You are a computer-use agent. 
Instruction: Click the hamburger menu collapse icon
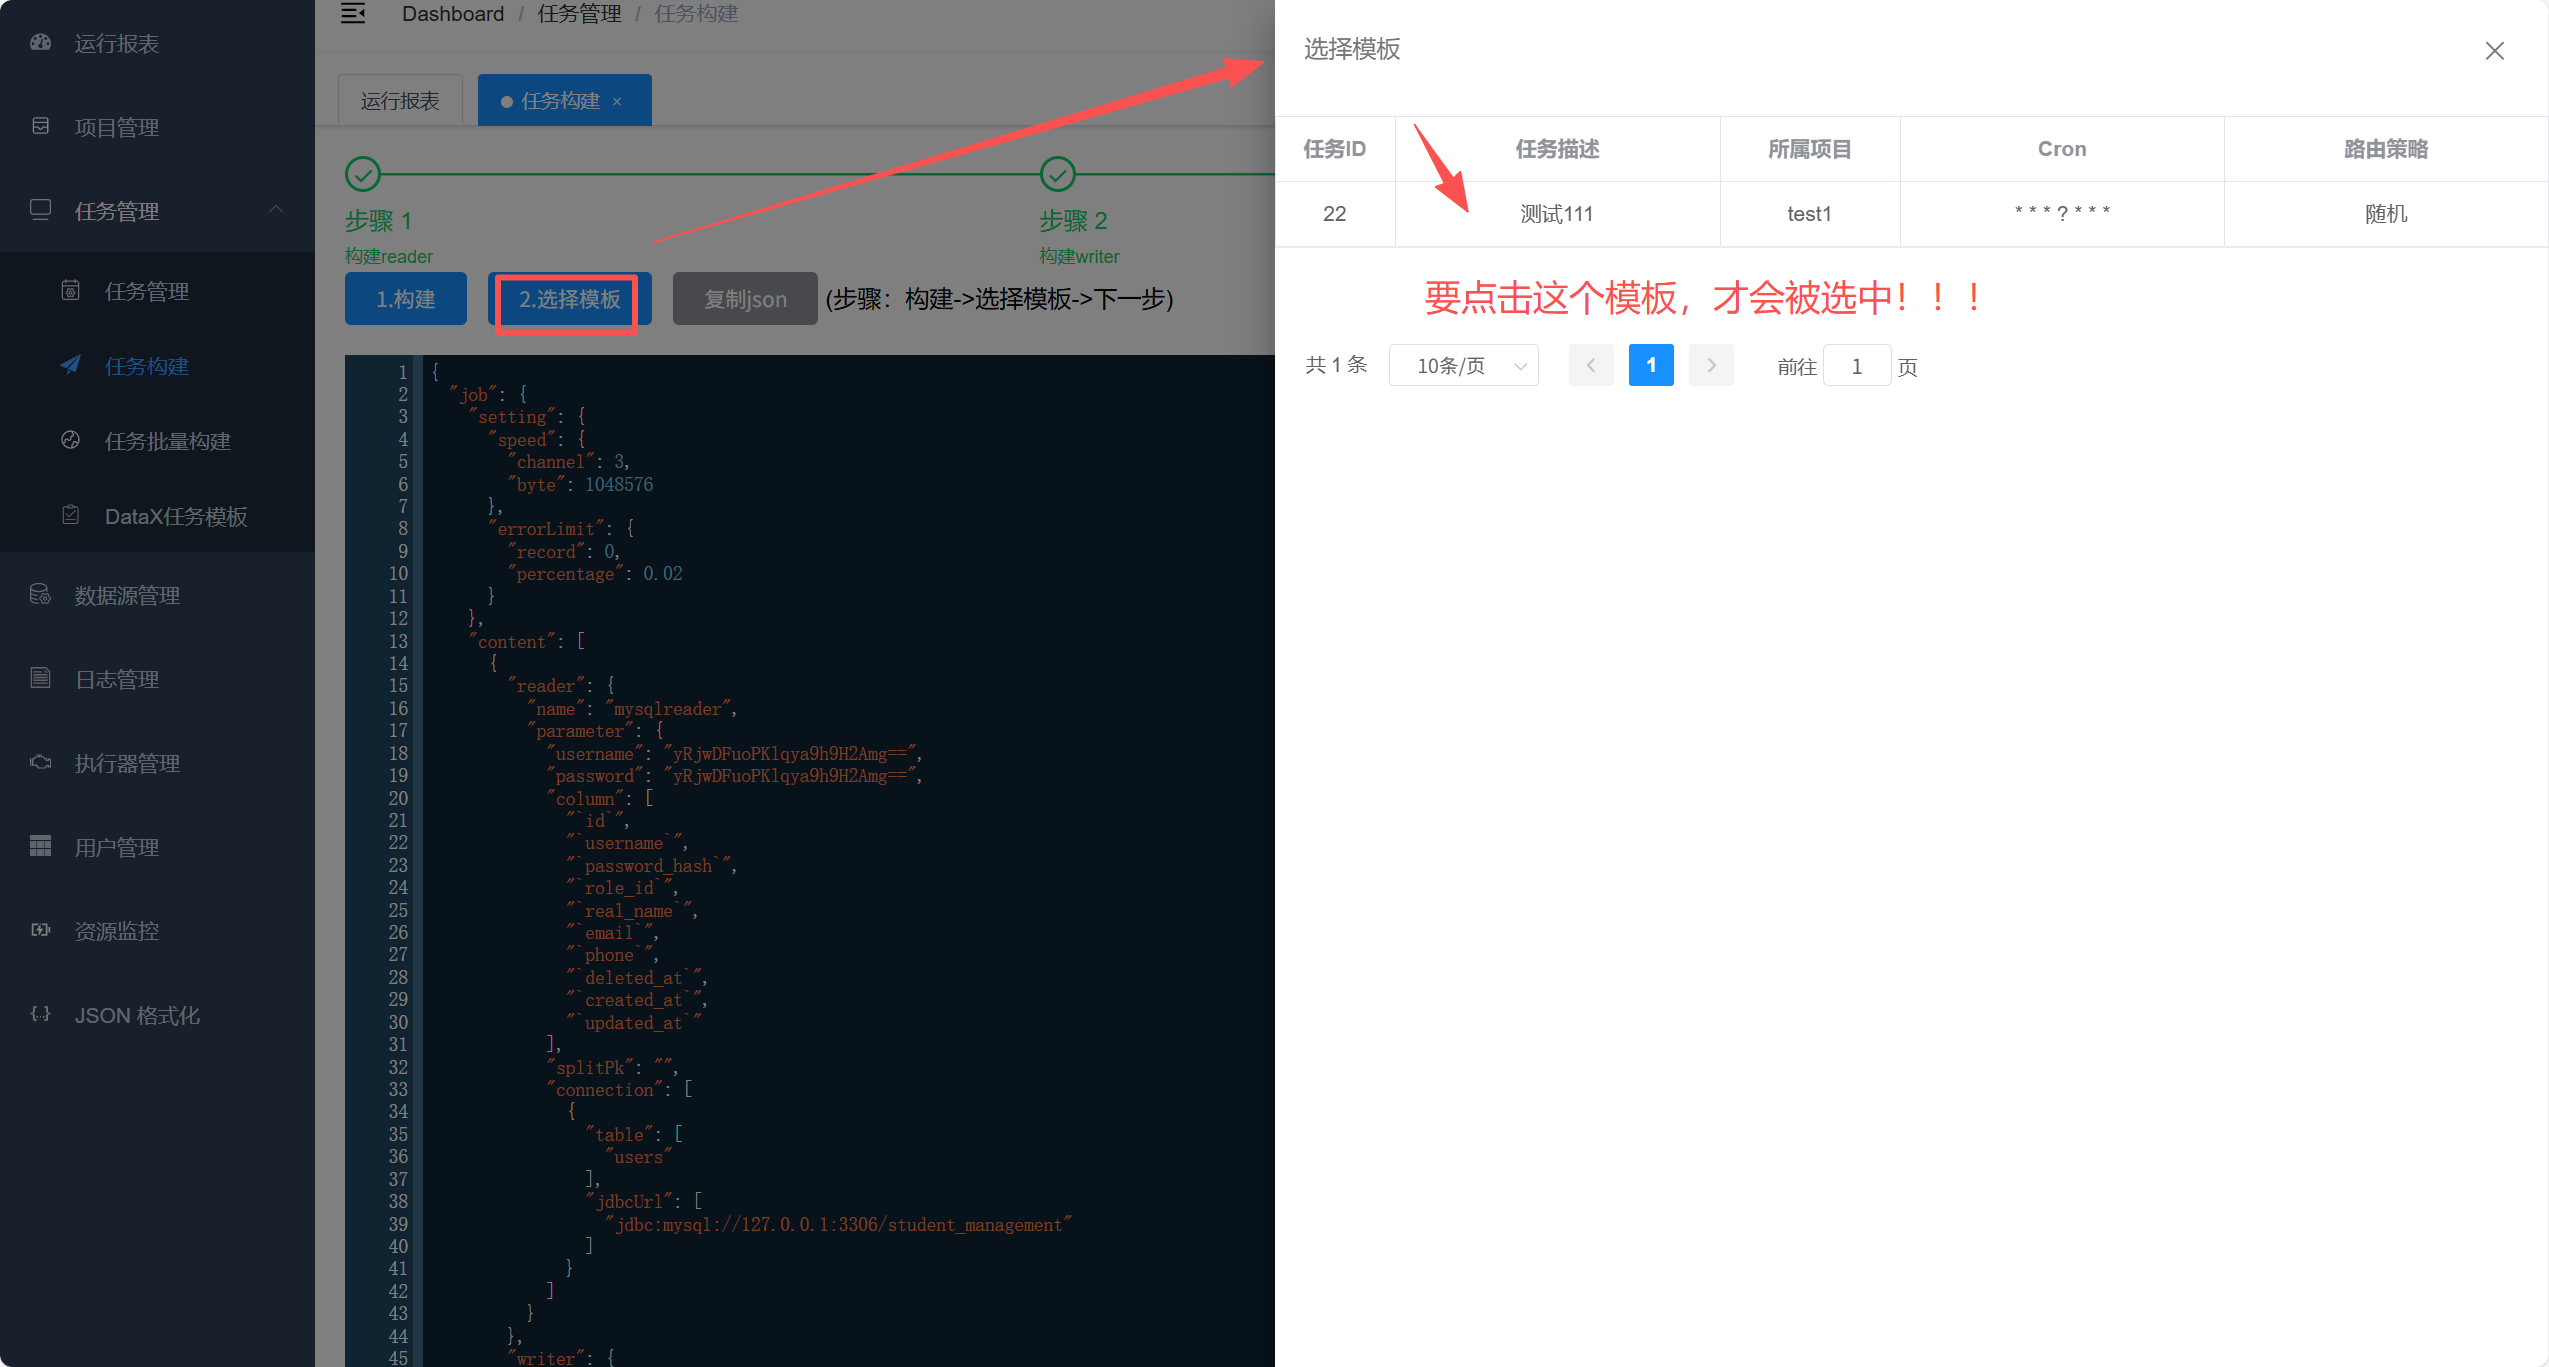[x=353, y=14]
